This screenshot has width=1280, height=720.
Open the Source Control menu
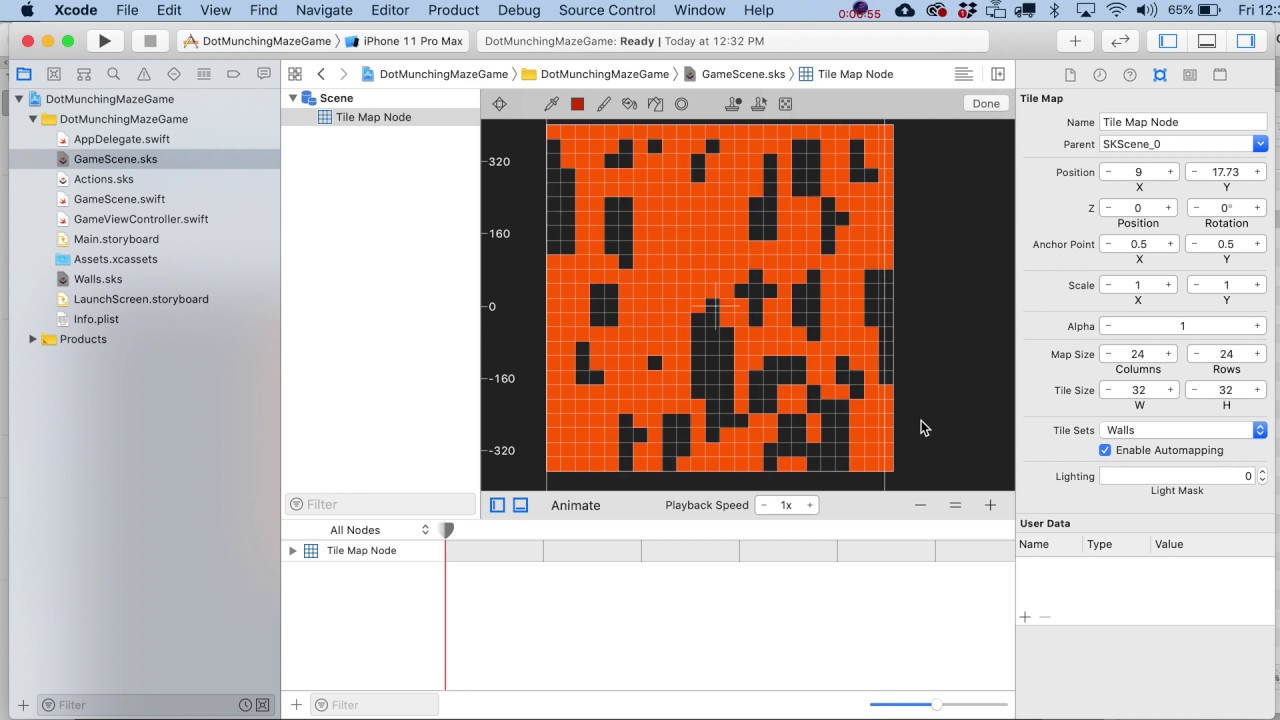coord(607,10)
